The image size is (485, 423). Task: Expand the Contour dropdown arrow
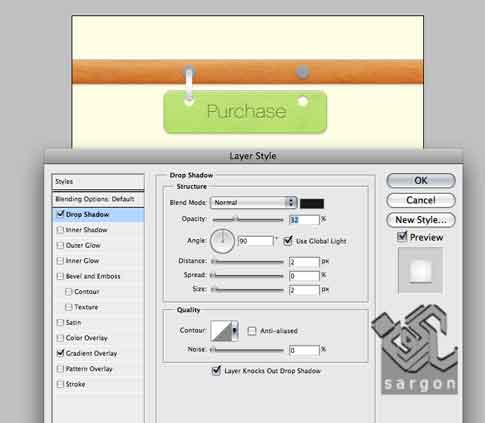(235, 331)
